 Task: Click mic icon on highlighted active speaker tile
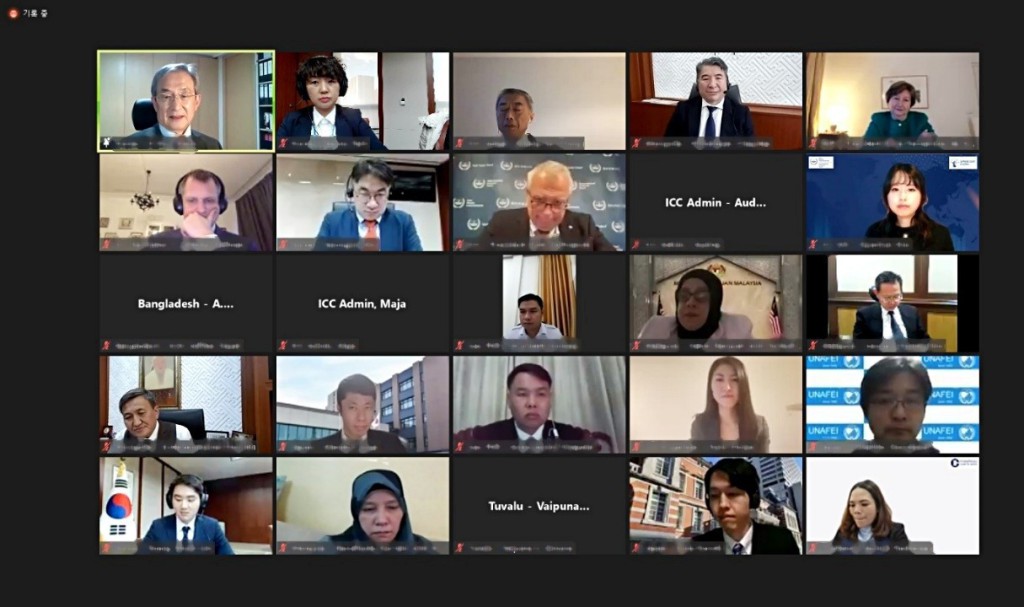(x=106, y=142)
